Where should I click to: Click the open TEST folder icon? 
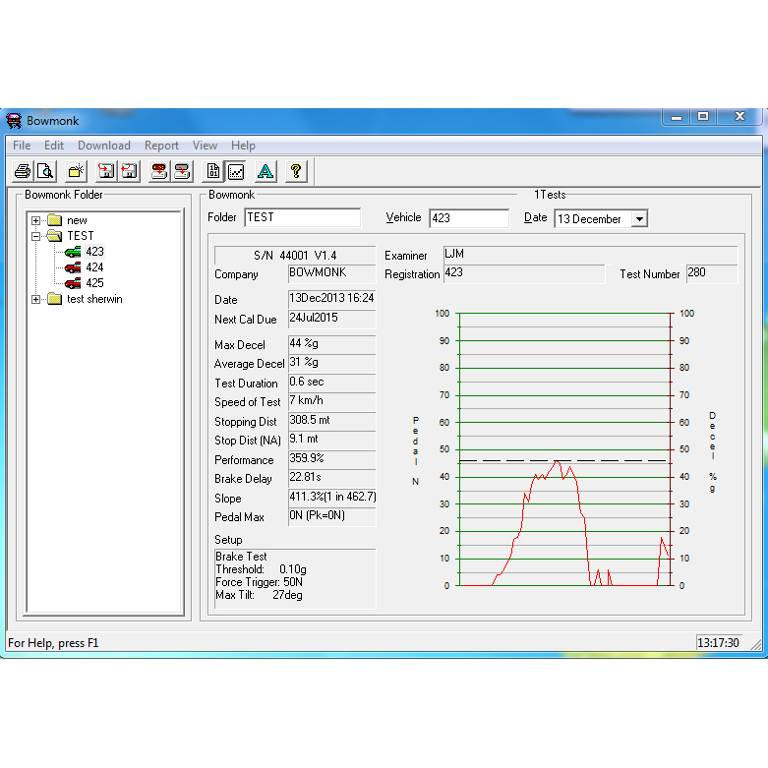coord(54,236)
